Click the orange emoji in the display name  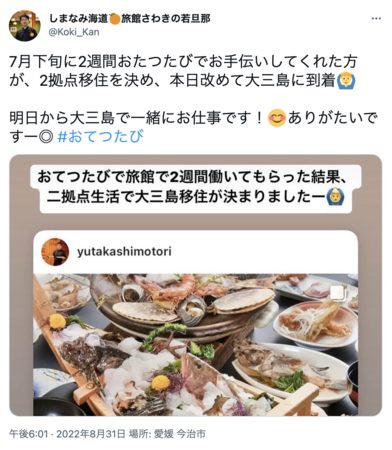pyautogui.click(x=115, y=19)
